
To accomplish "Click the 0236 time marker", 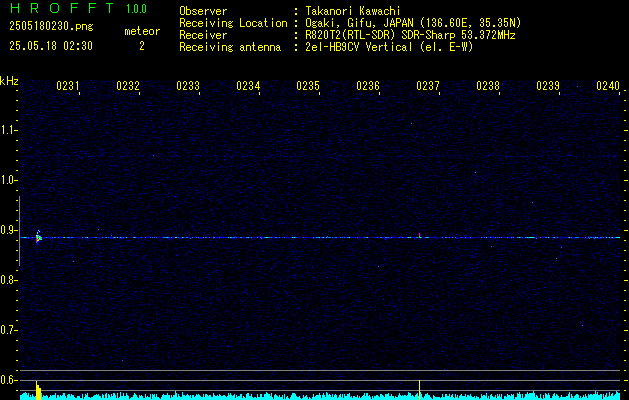I will [368, 86].
